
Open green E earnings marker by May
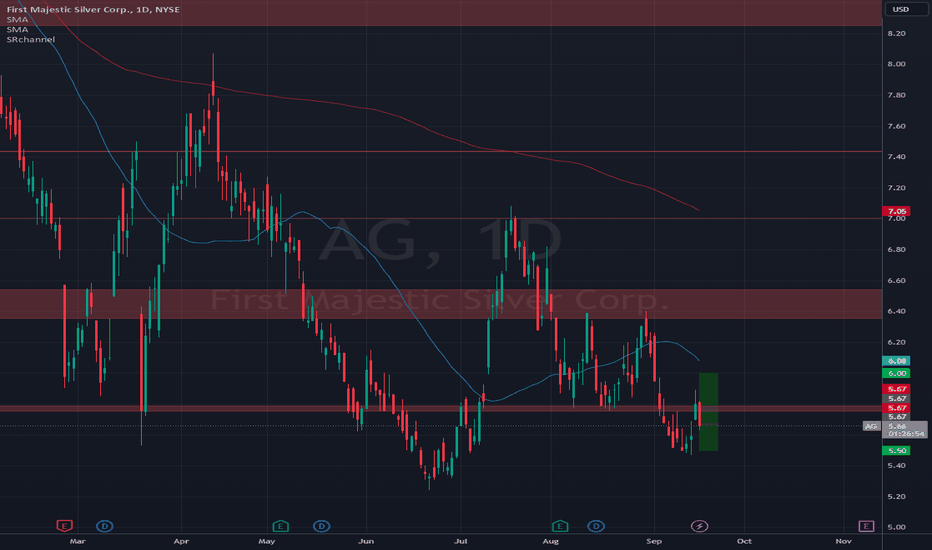point(281,526)
